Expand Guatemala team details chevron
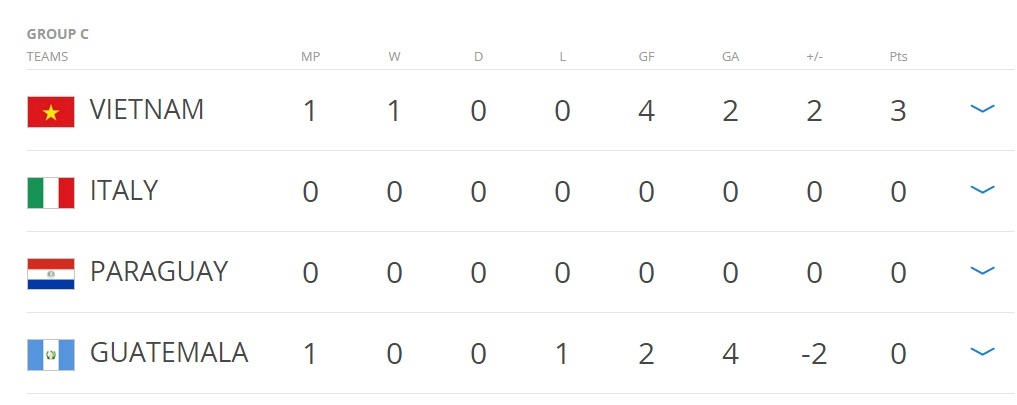1017x405 pixels. pyautogui.click(x=982, y=352)
